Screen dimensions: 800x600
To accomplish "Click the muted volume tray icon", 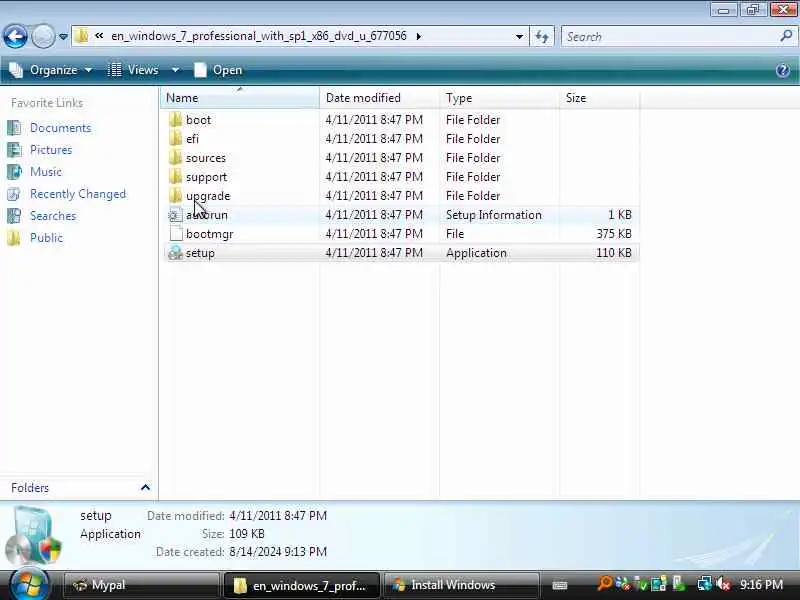I will tap(723, 584).
